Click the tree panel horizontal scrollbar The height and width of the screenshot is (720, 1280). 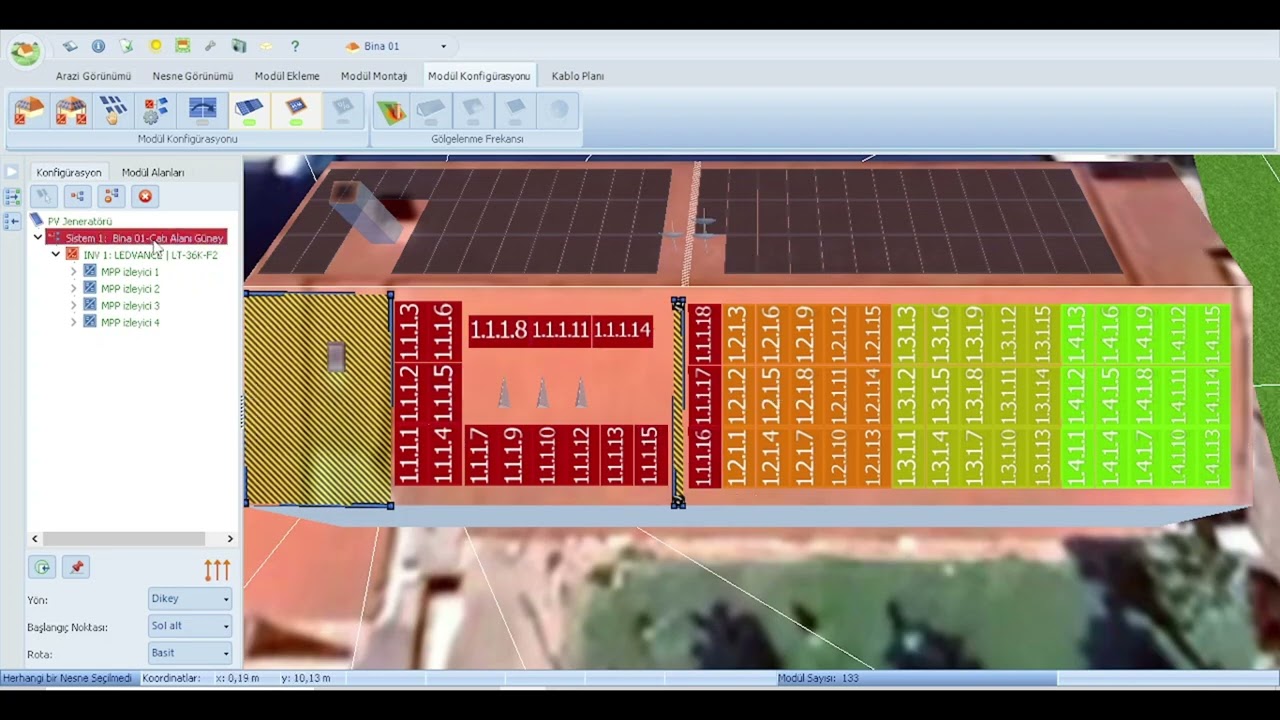tap(125, 539)
